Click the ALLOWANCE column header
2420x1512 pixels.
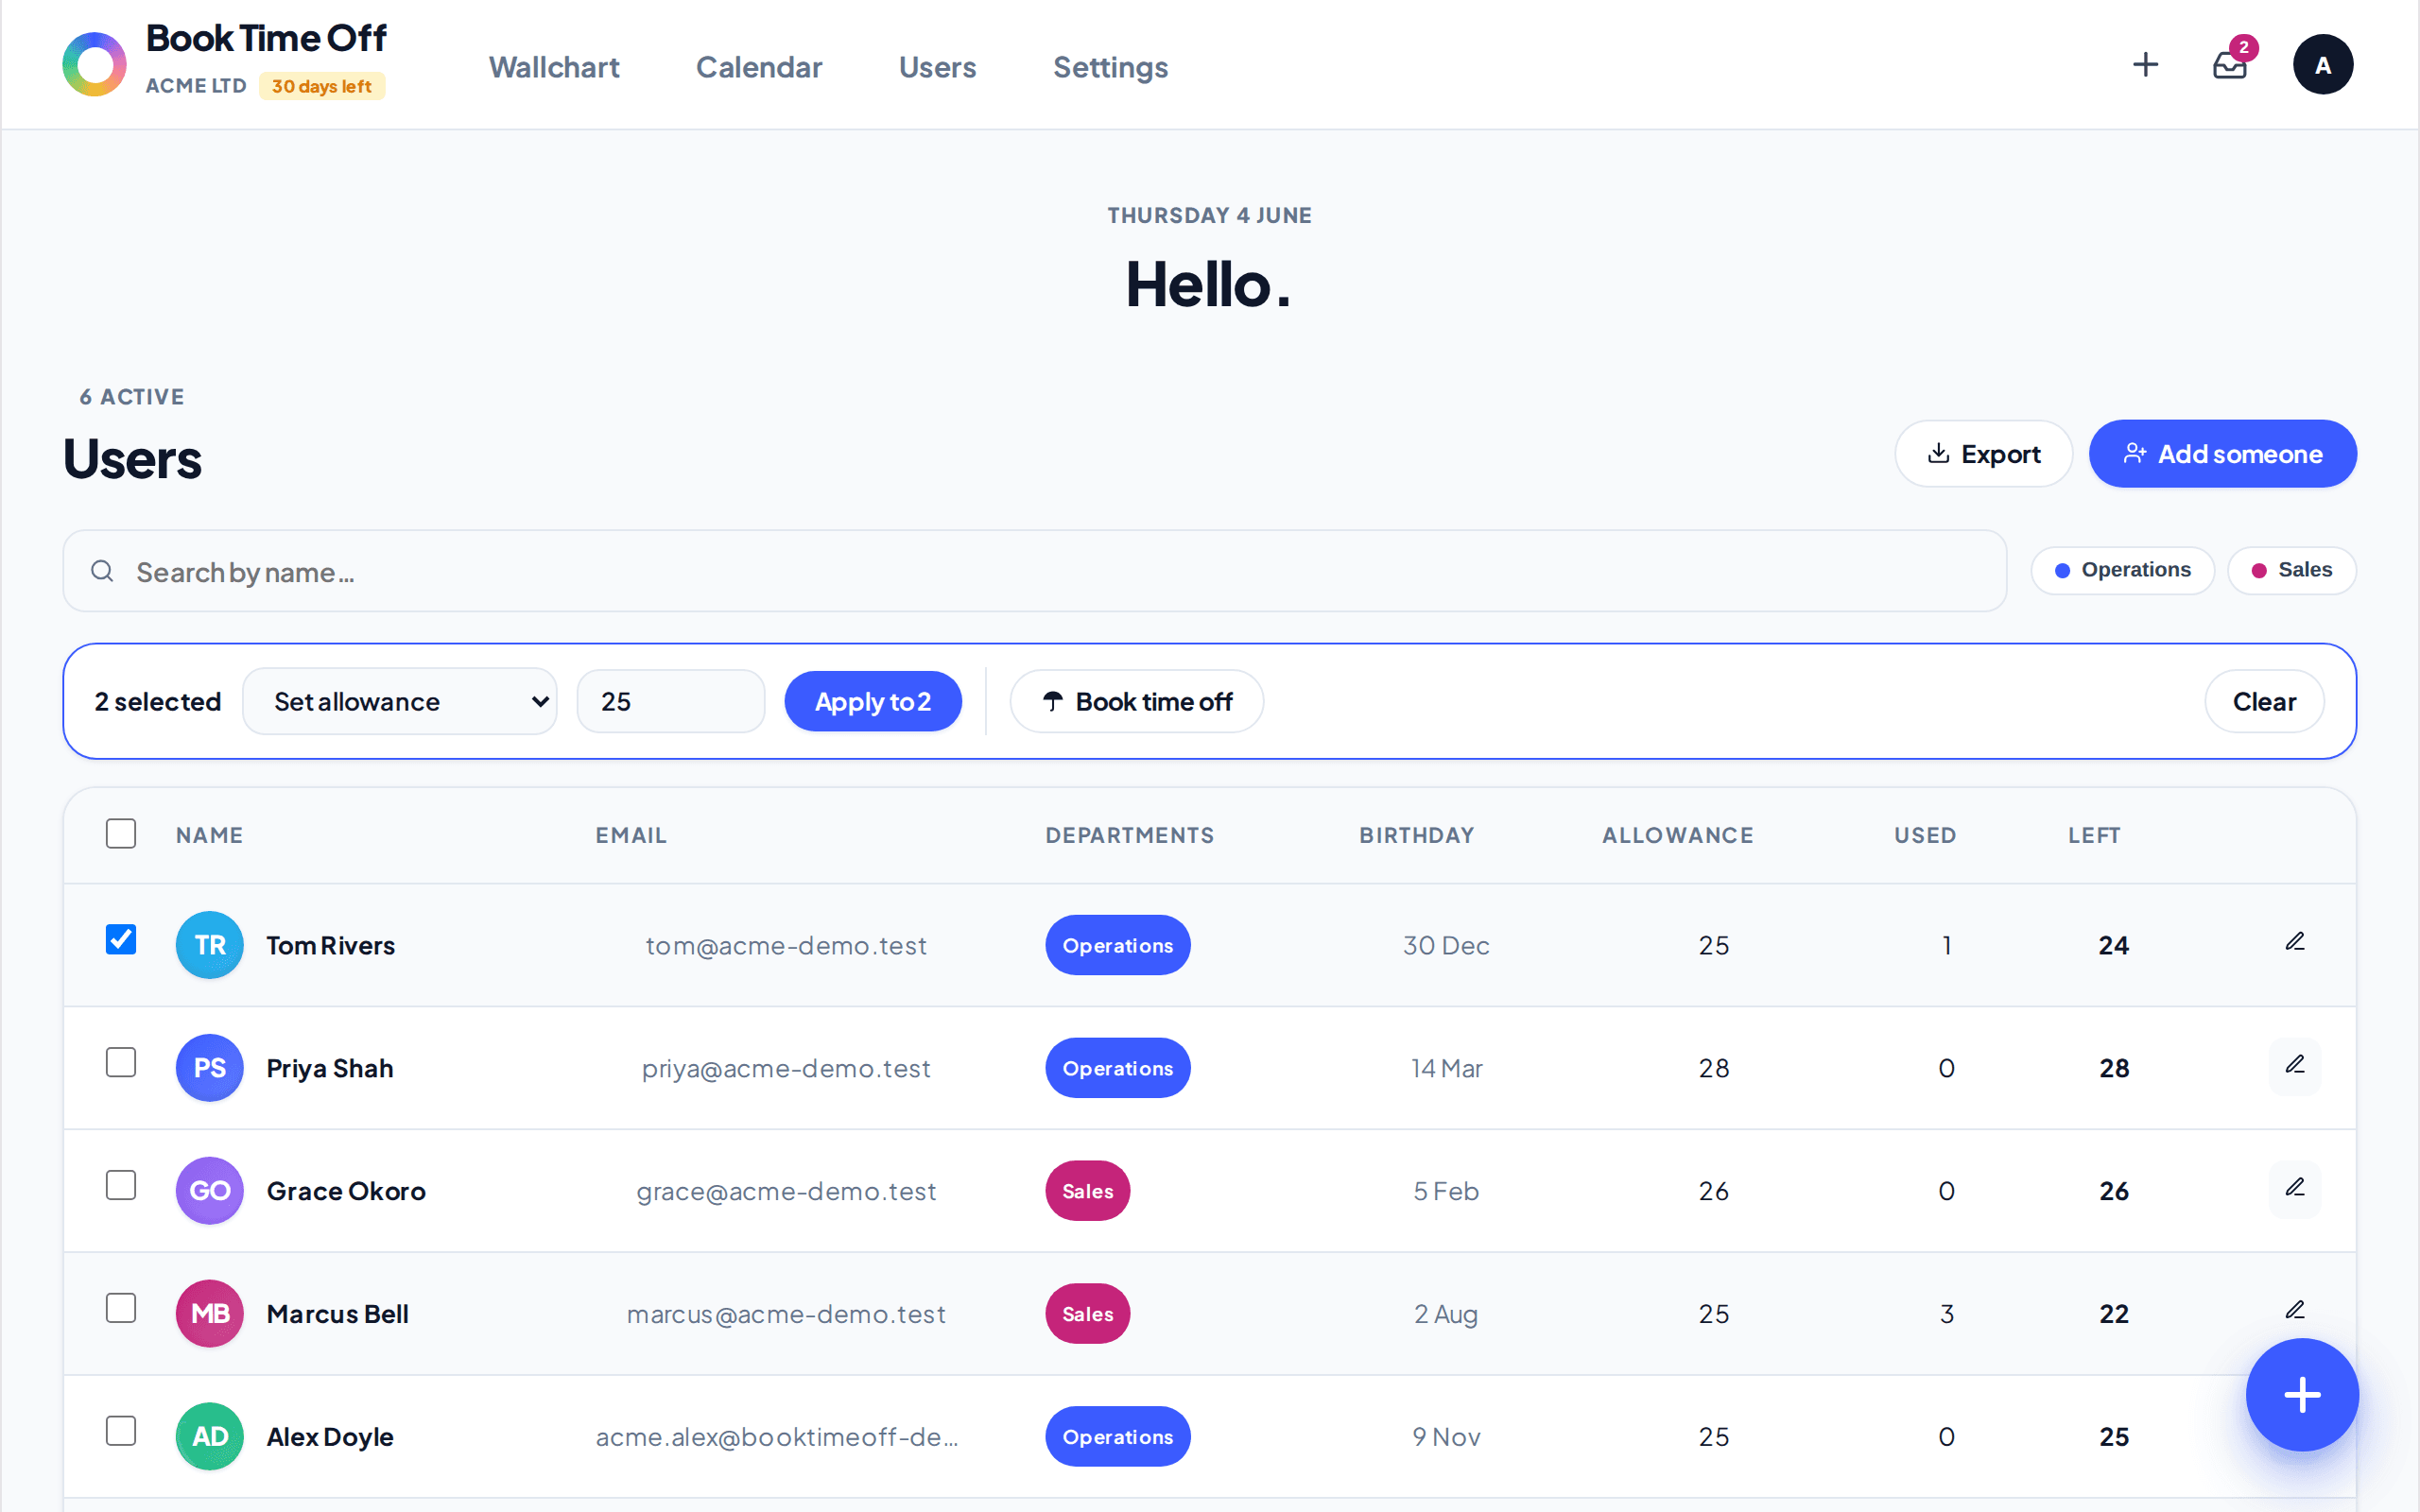click(x=1678, y=835)
